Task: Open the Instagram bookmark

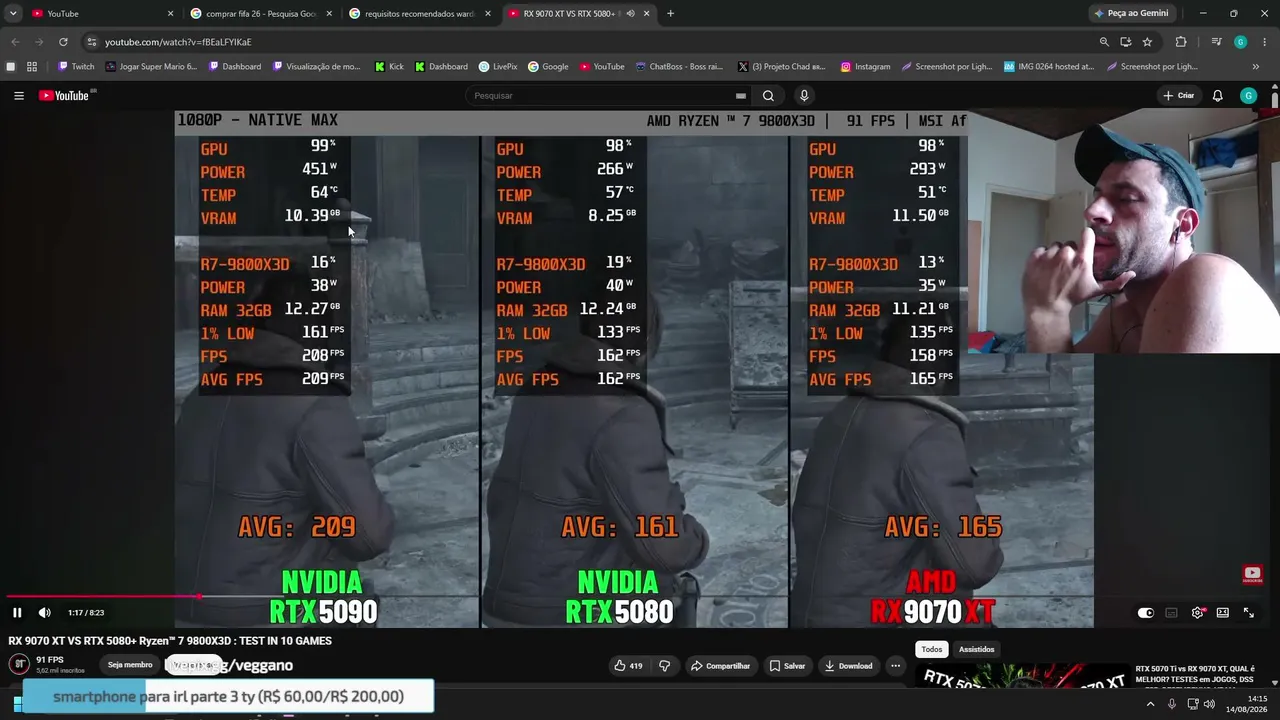Action: point(865,67)
